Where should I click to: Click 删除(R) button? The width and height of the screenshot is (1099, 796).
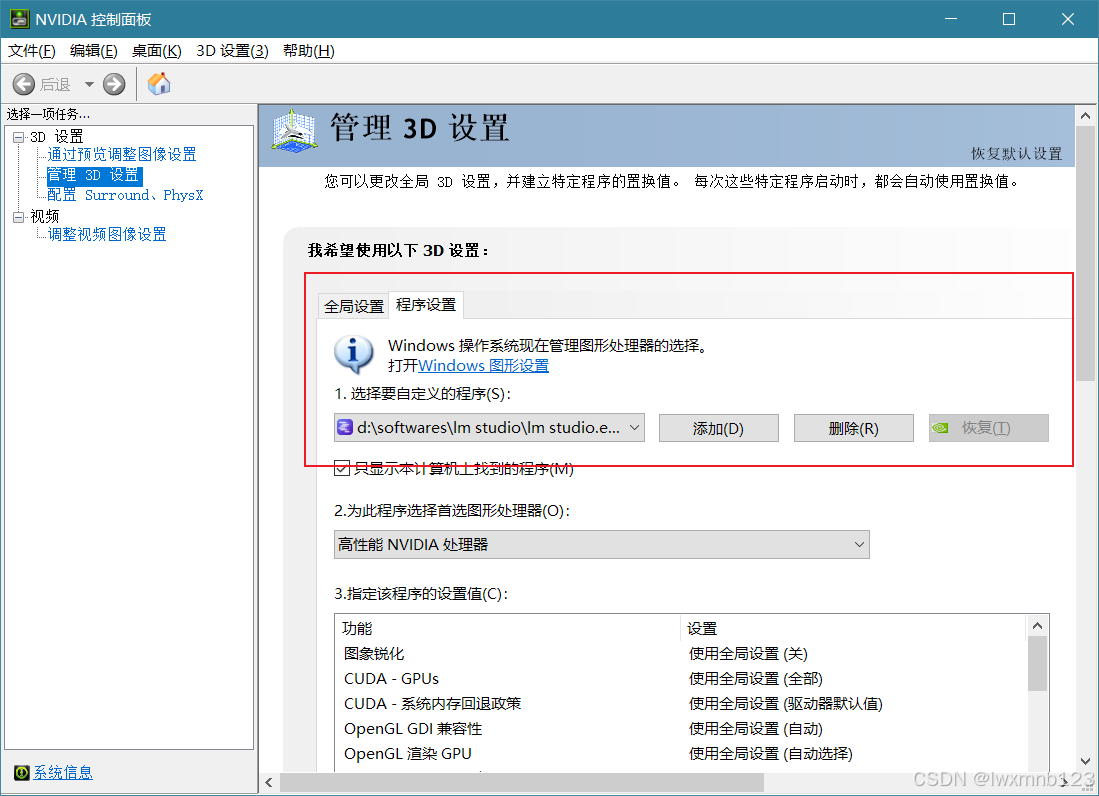(853, 428)
